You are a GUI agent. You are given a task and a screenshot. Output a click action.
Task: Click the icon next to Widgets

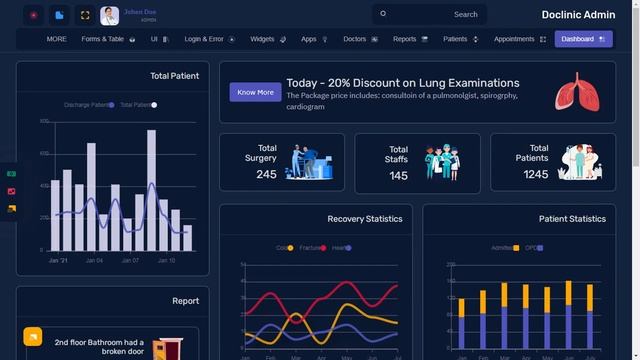[283, 40]
